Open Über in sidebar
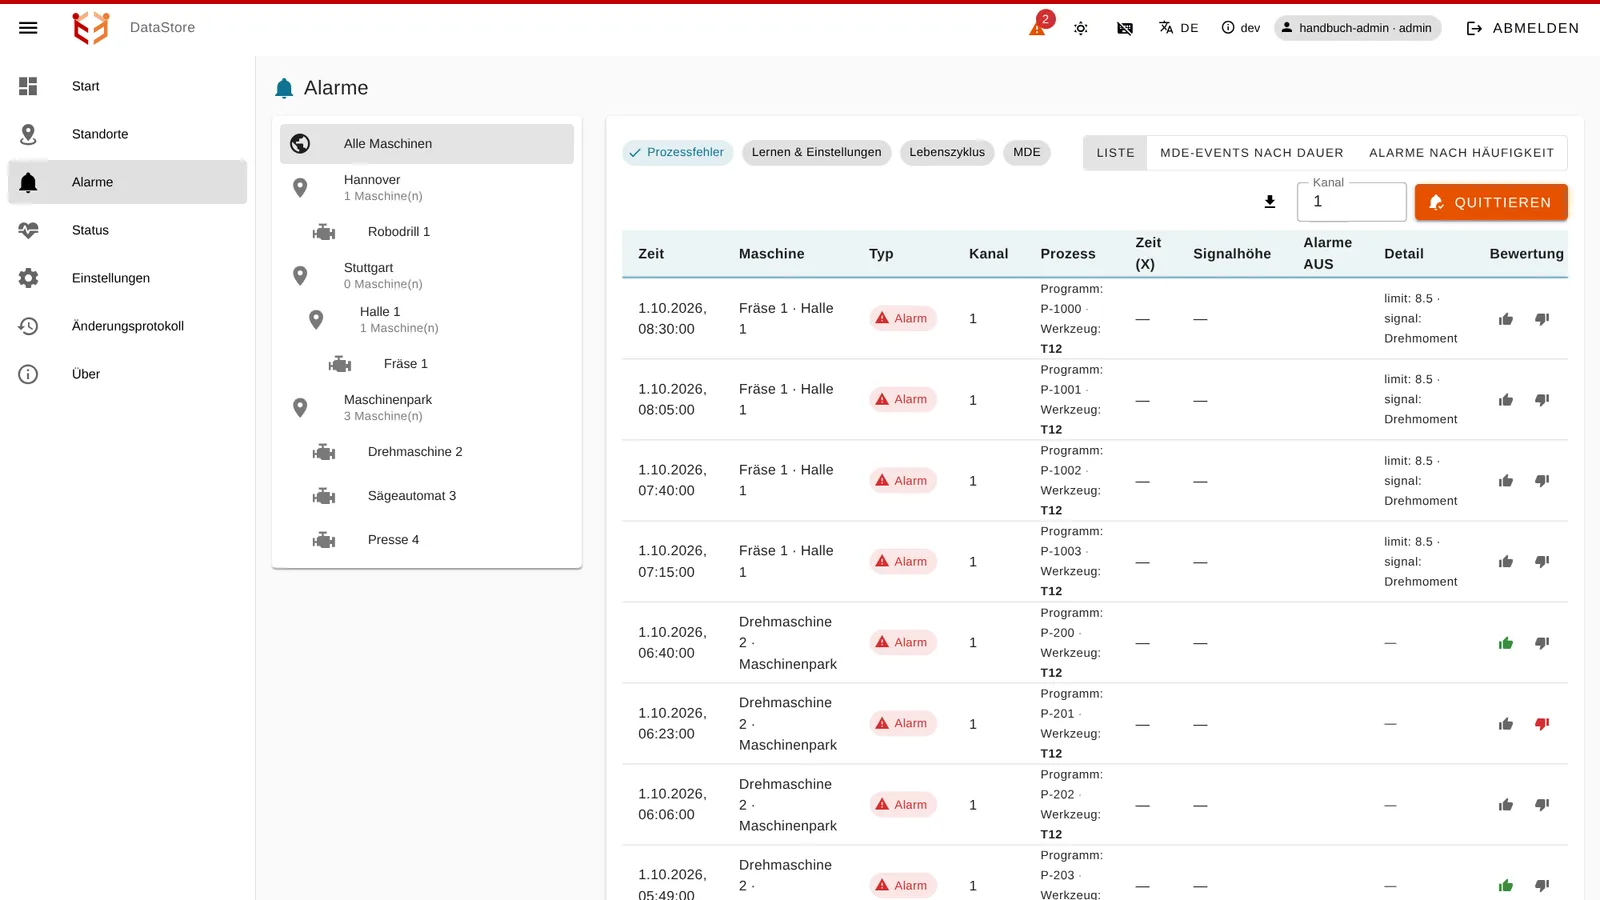Screen dimensions: 1600x900 pyautogui.click(x=128, y=374)
